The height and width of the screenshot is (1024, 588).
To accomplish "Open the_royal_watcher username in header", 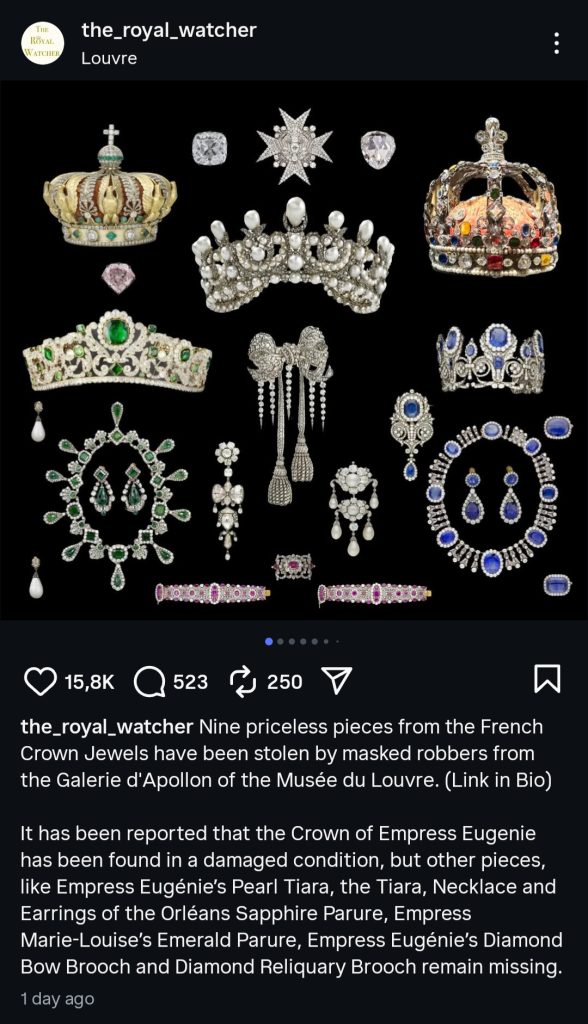I will pyautogui.click(x=169, y=30).
